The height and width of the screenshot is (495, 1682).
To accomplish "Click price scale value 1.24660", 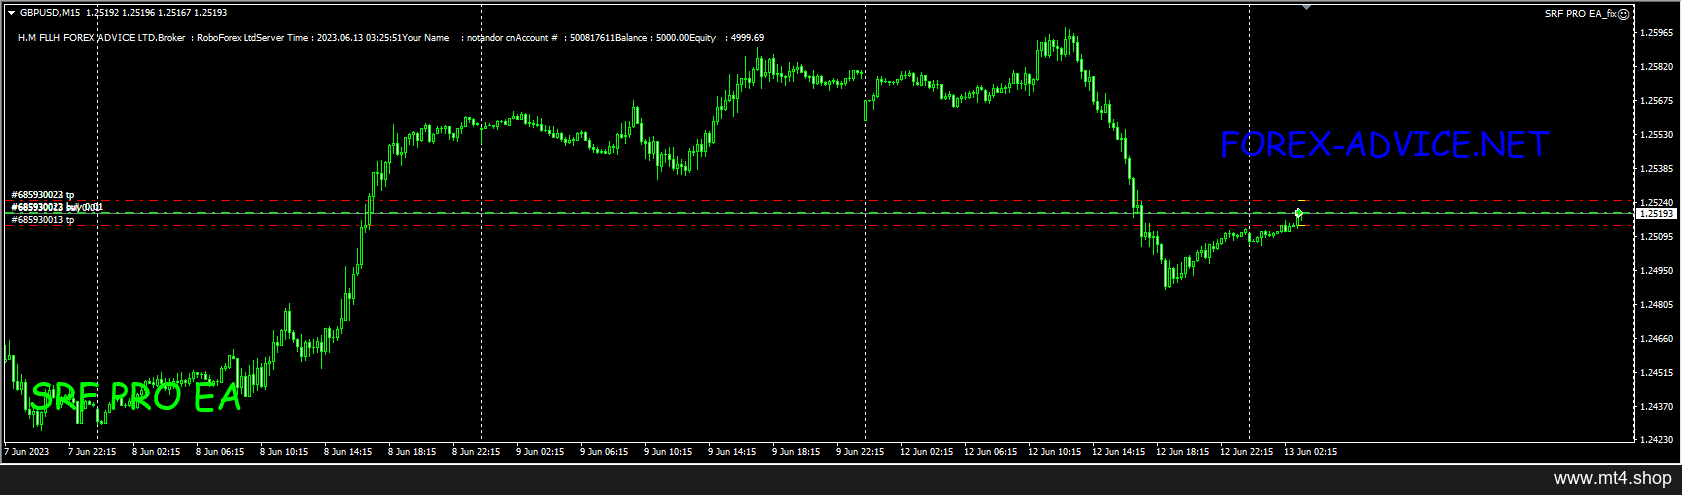I will coord(1656,339).
